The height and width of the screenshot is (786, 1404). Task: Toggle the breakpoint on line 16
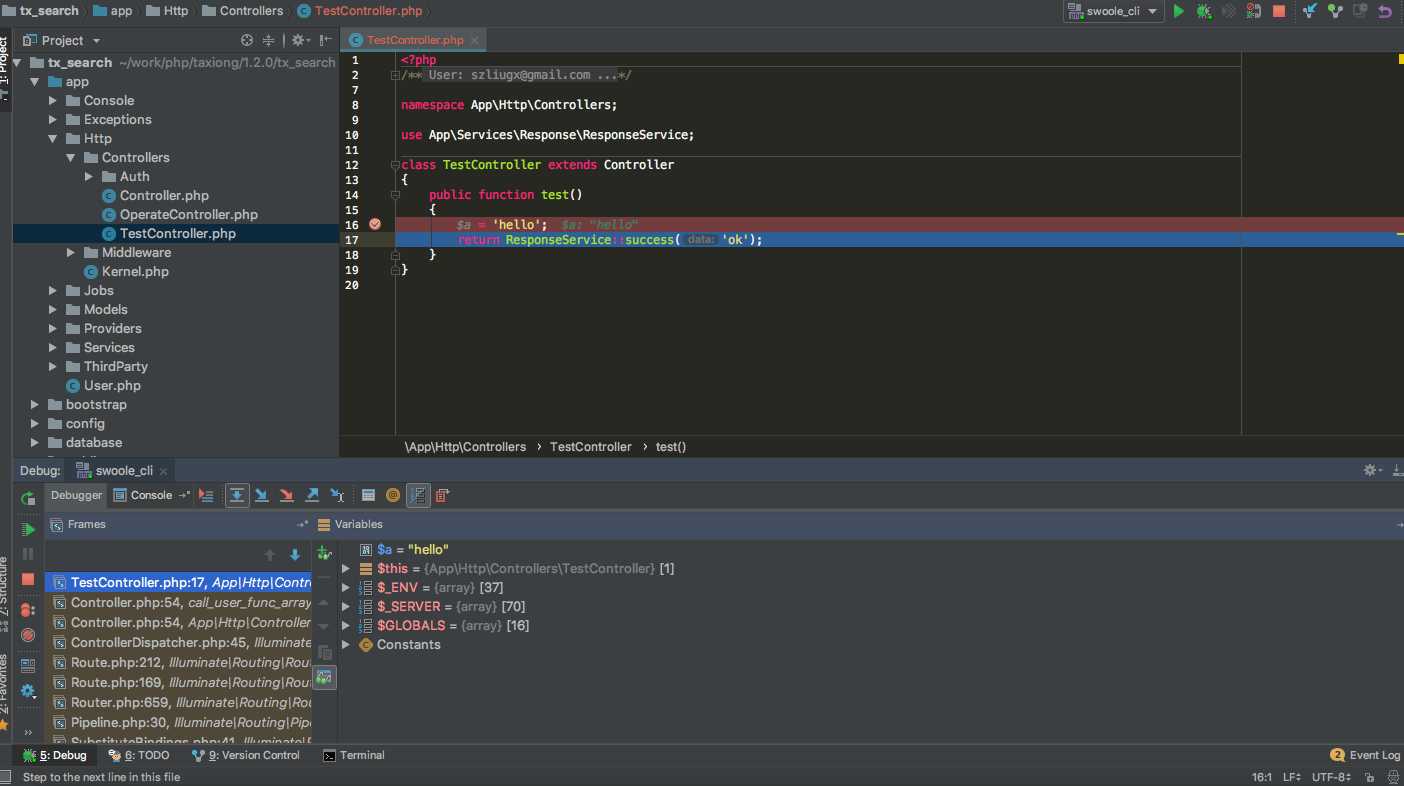coord(375,225)
